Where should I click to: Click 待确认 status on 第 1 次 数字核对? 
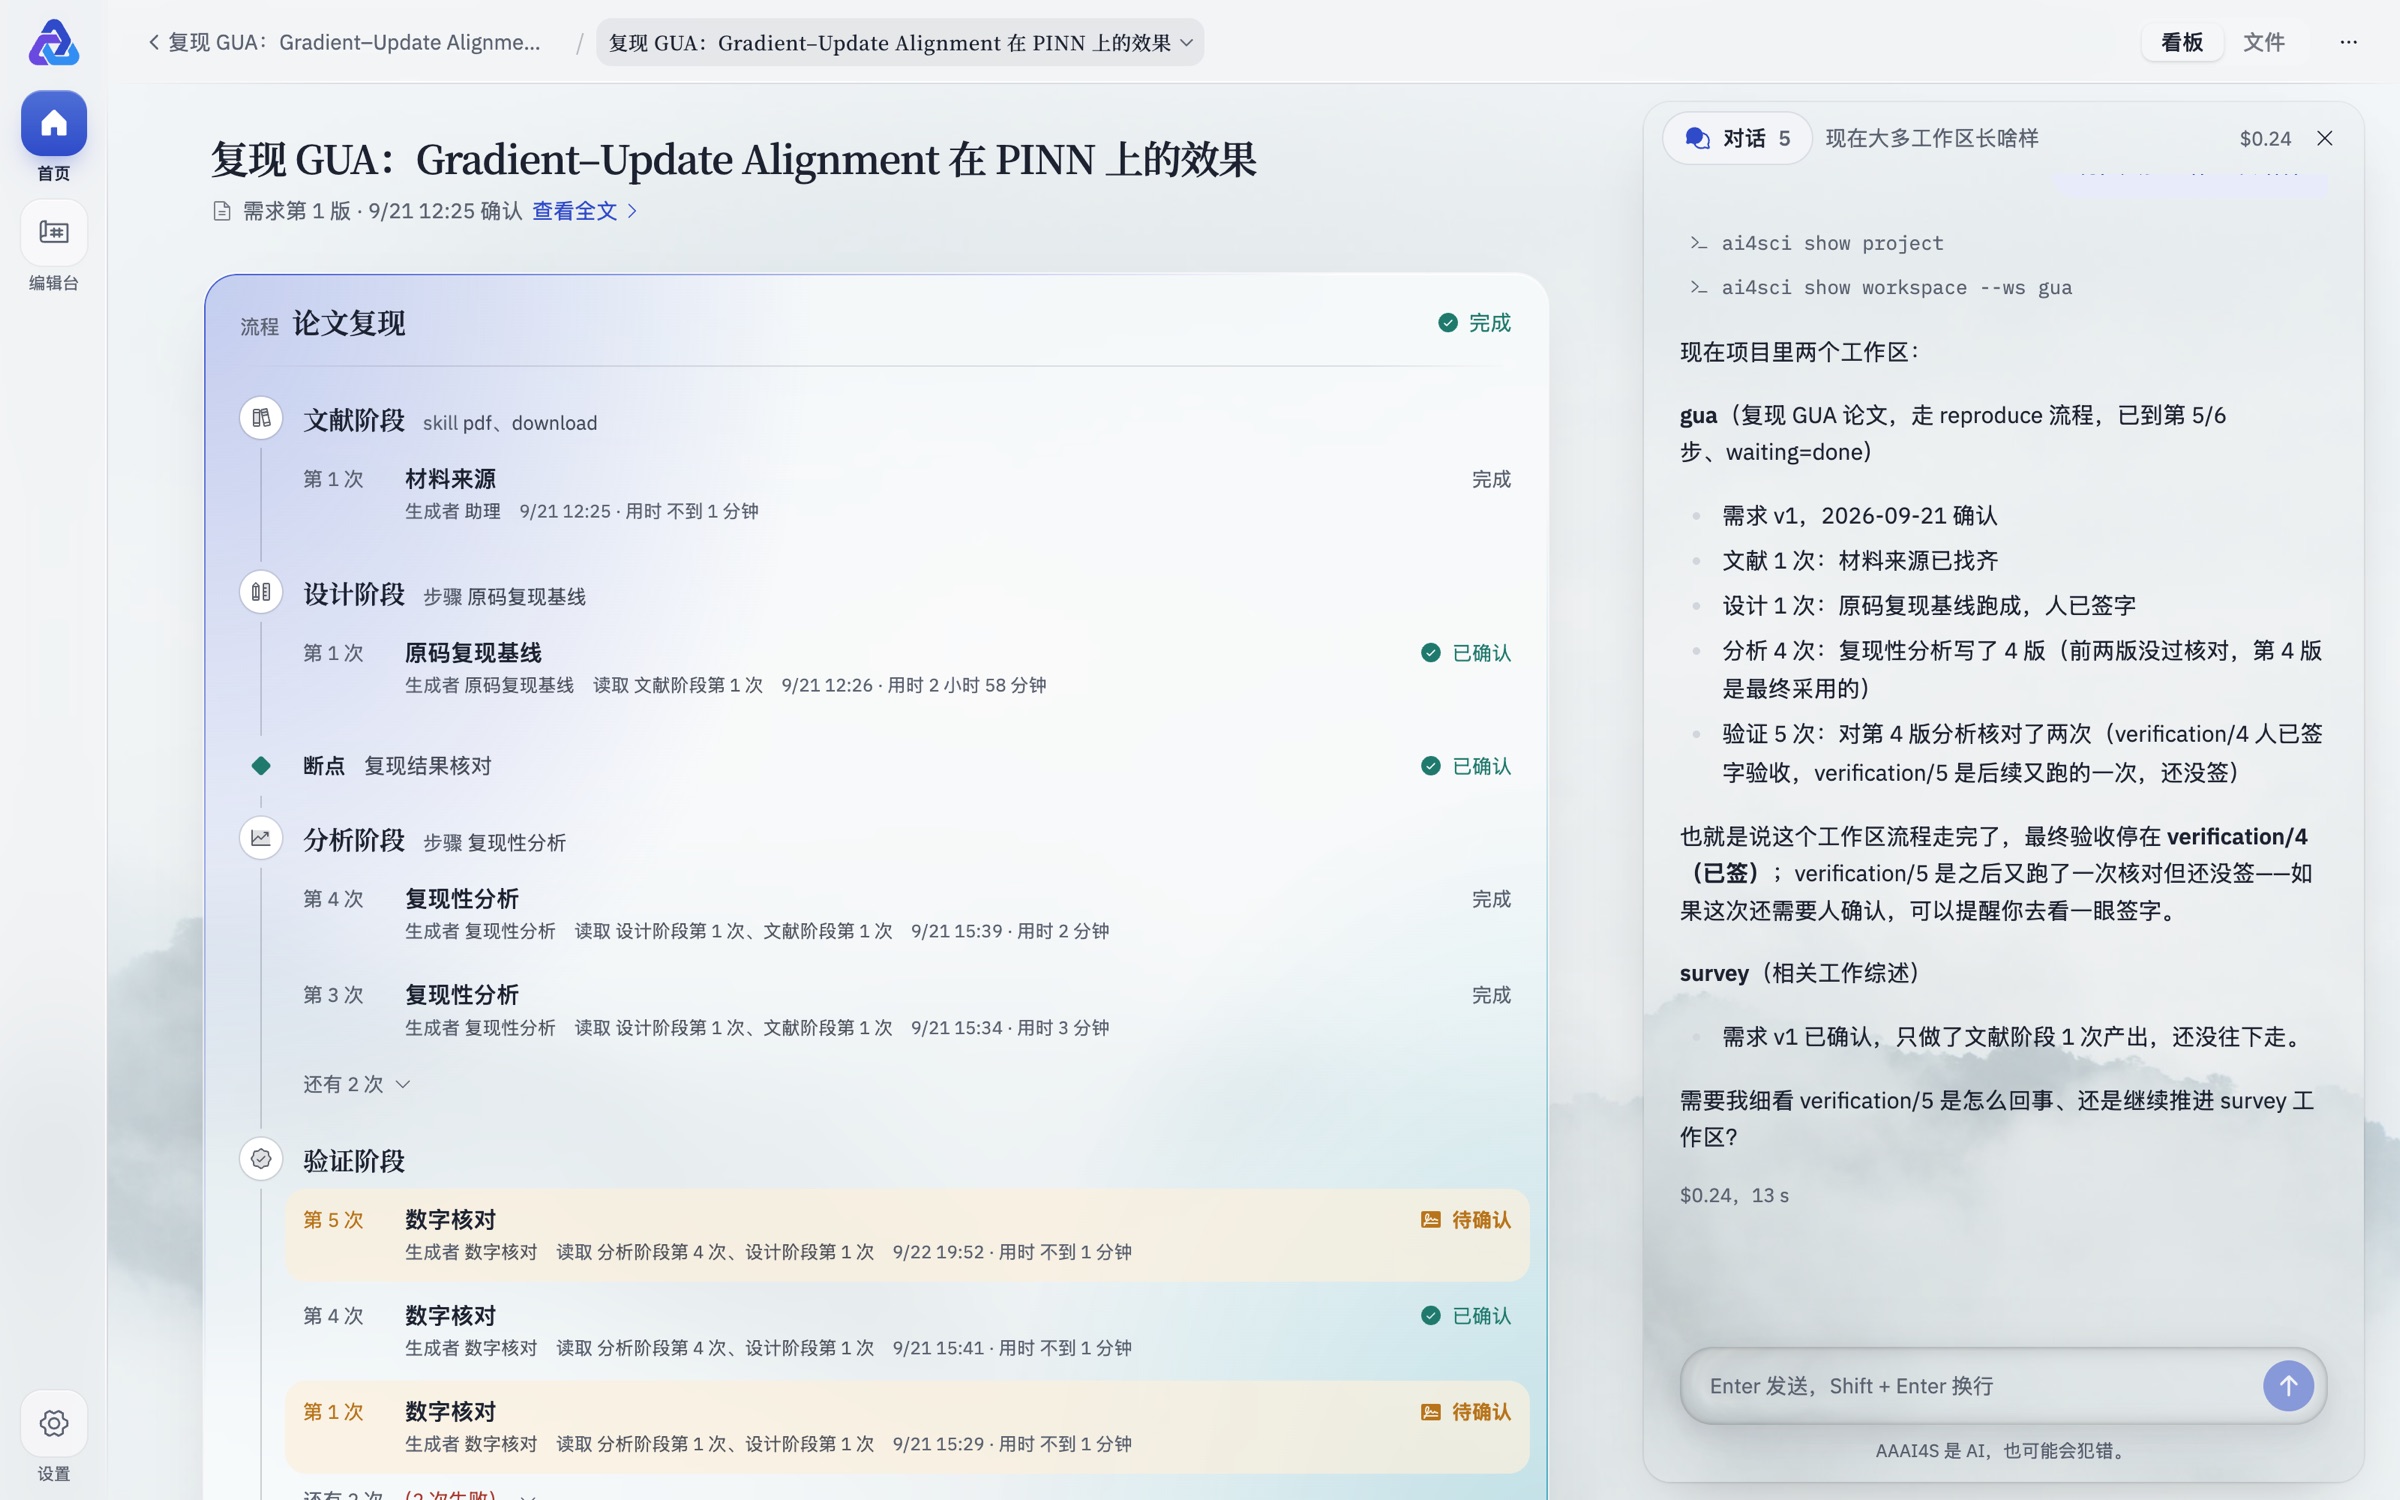point(1466,1412)
